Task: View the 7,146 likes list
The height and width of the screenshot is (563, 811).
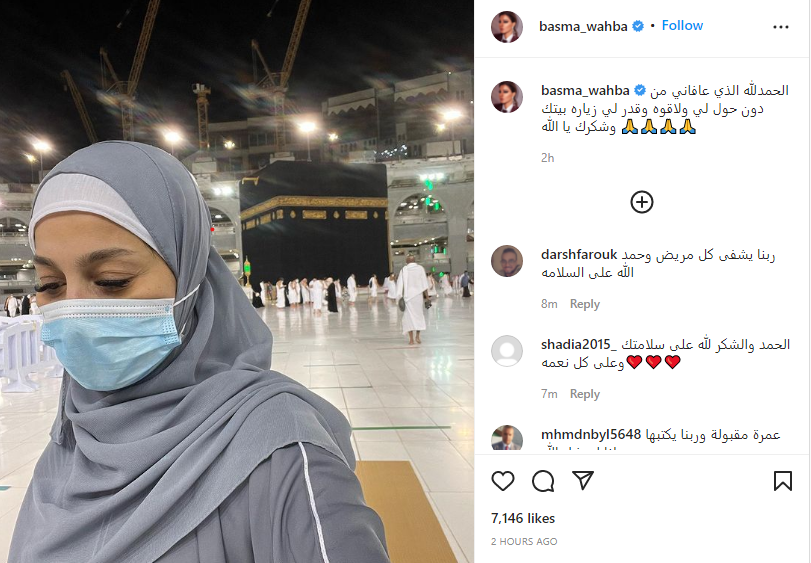Action: pos(523,518)
